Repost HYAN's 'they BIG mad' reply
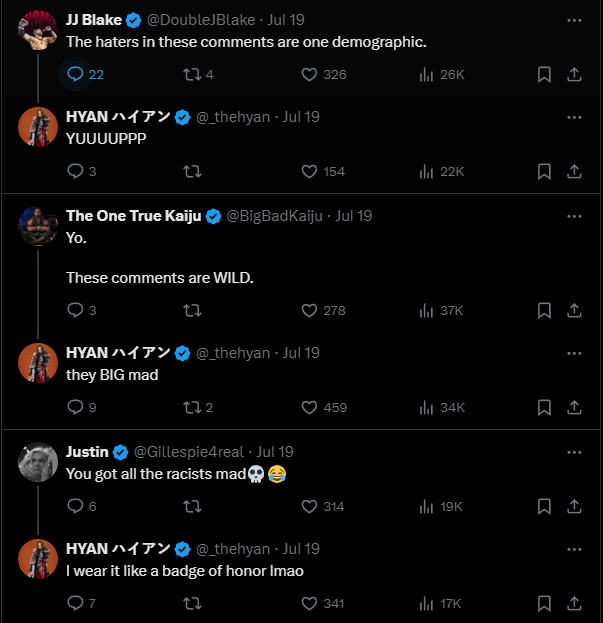Image resolution: width=603 pixels, height=623 pixels. click(192, 407)
